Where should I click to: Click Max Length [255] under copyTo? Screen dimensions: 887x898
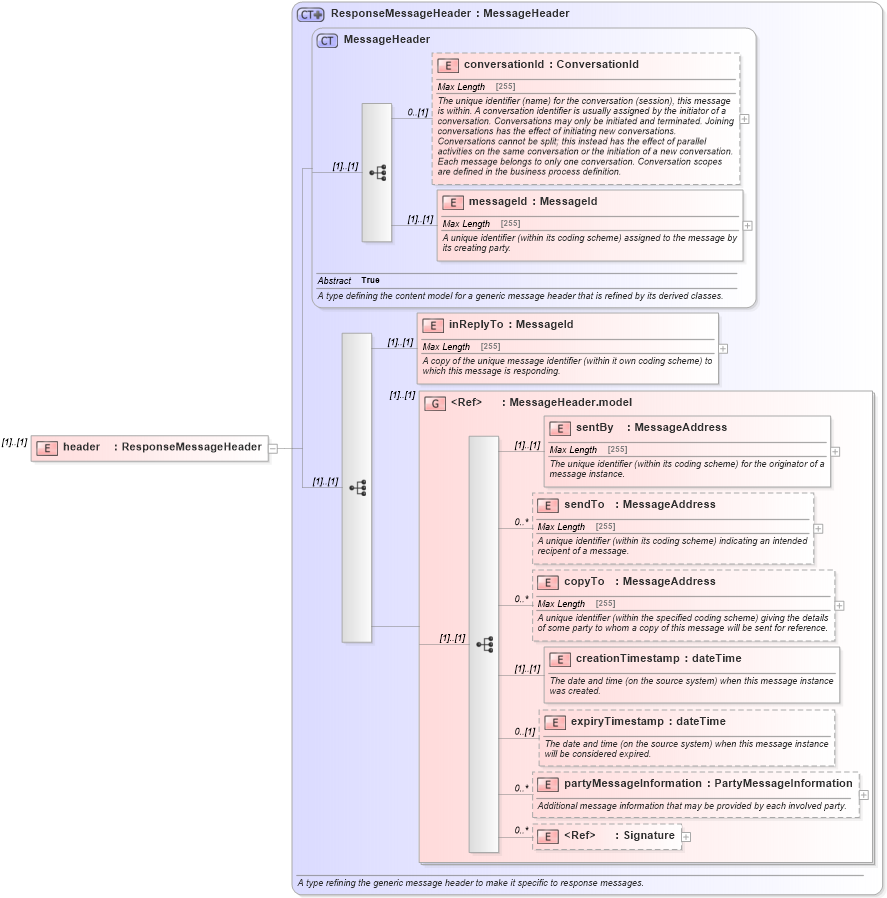pyautogui.click(x=576, y=604)
